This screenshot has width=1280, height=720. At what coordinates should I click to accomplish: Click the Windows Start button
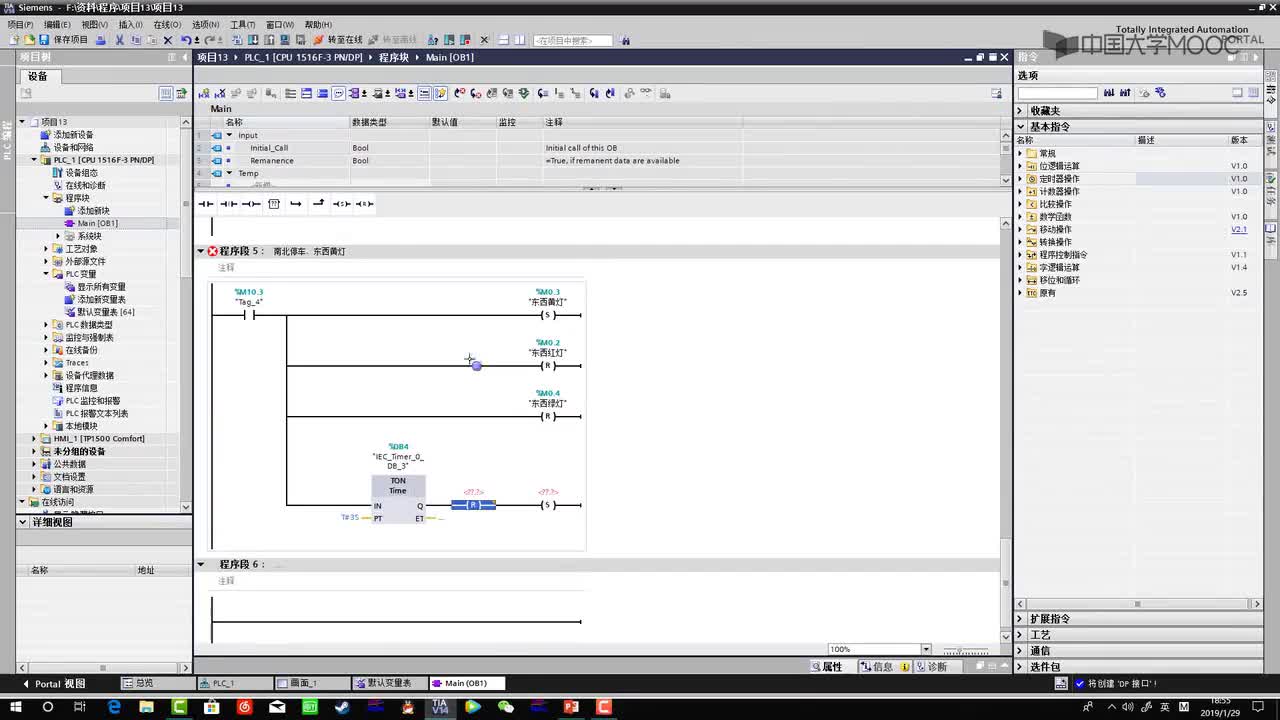[14, 707]
